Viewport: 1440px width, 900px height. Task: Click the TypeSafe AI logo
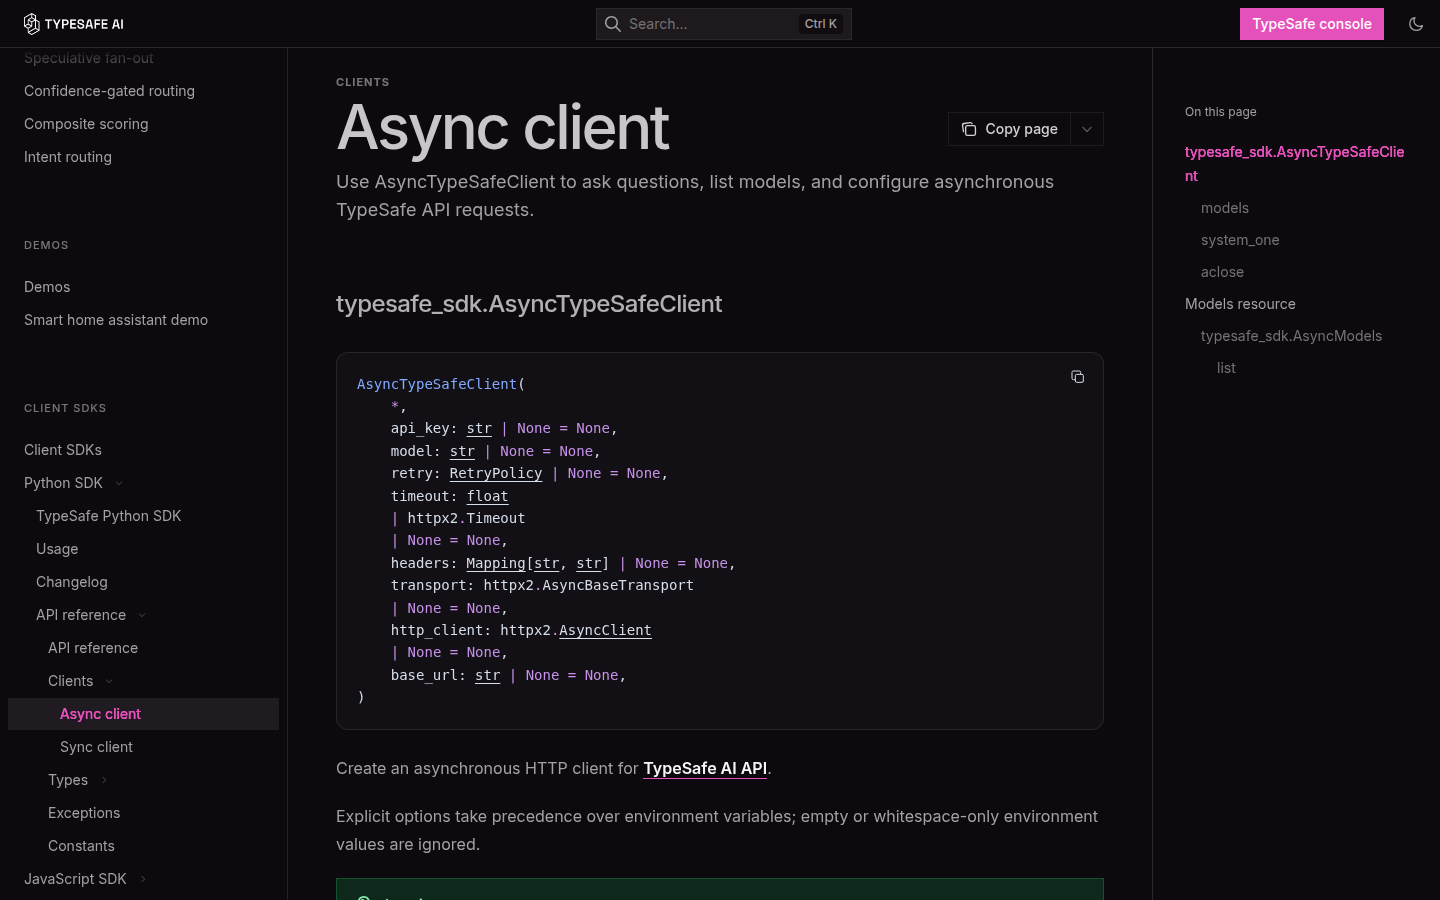pos(74,24)
